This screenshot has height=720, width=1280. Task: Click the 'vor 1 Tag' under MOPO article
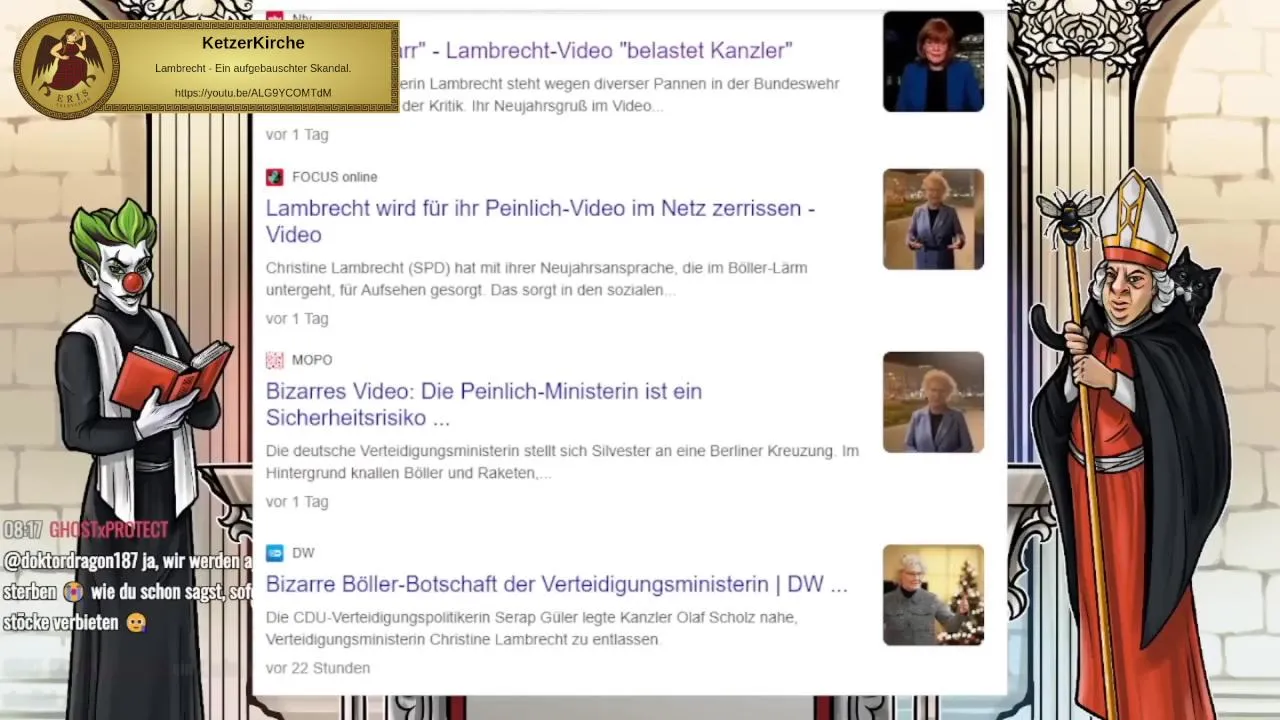tap(297, 502)
